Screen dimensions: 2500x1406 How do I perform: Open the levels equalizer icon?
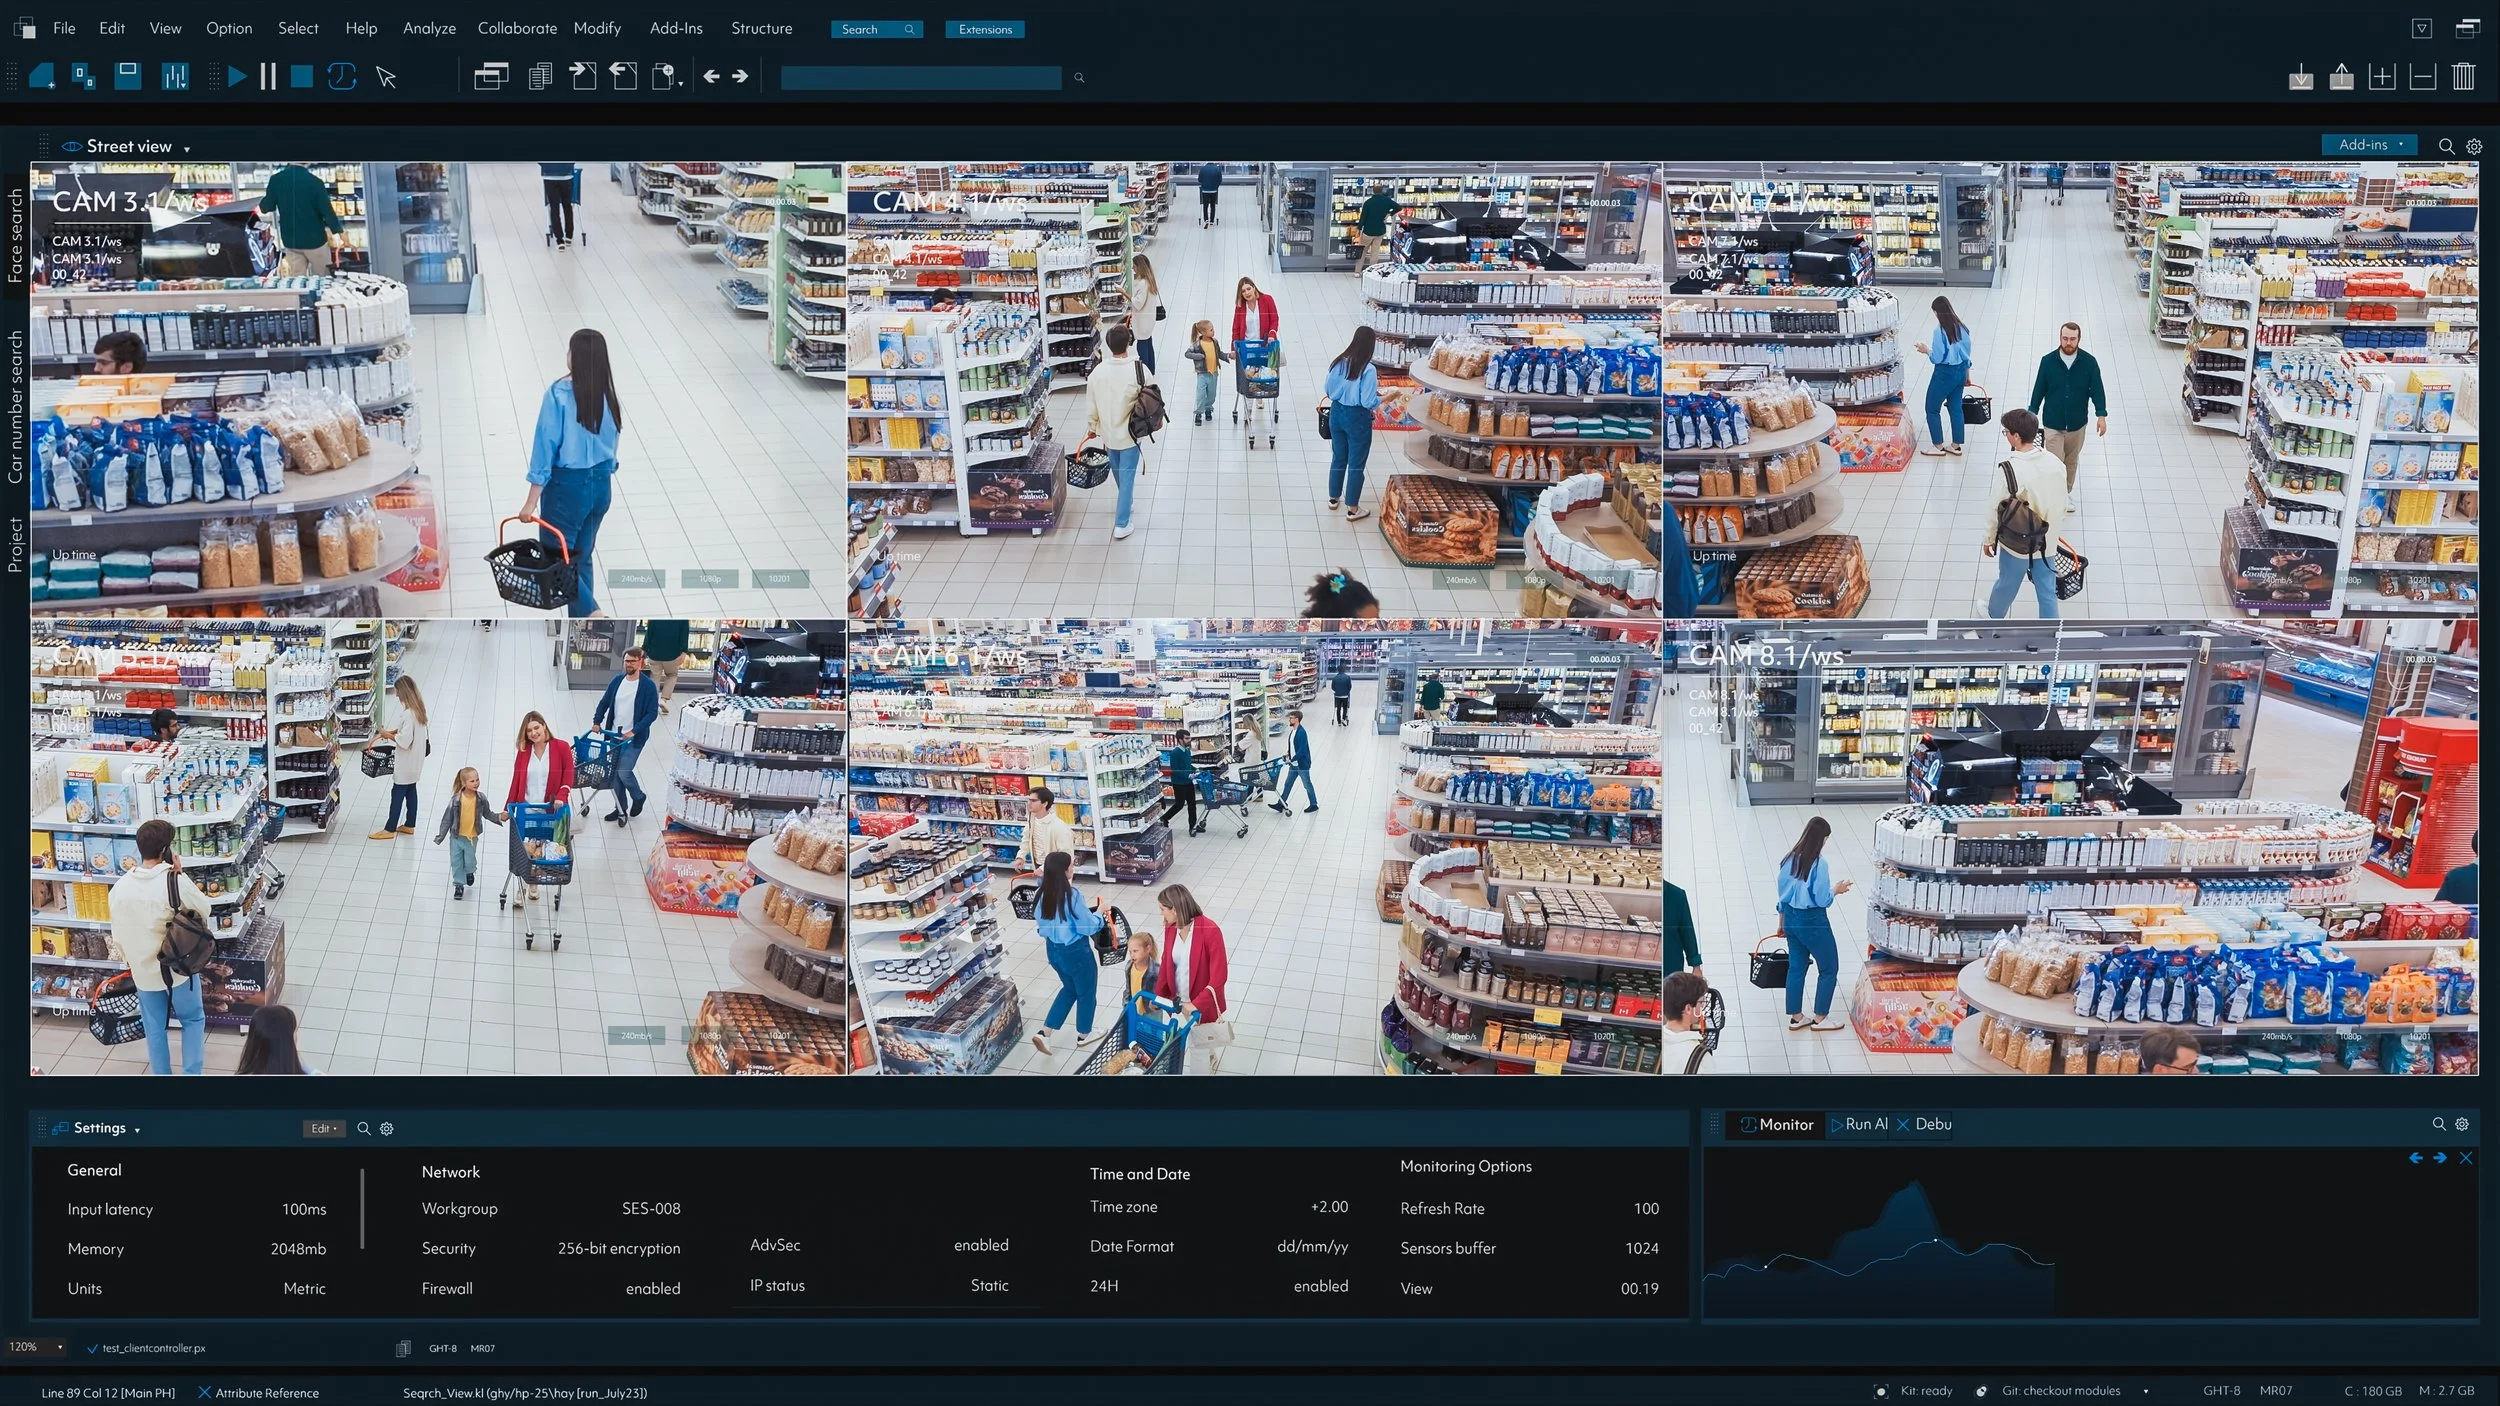pos(175,77)
